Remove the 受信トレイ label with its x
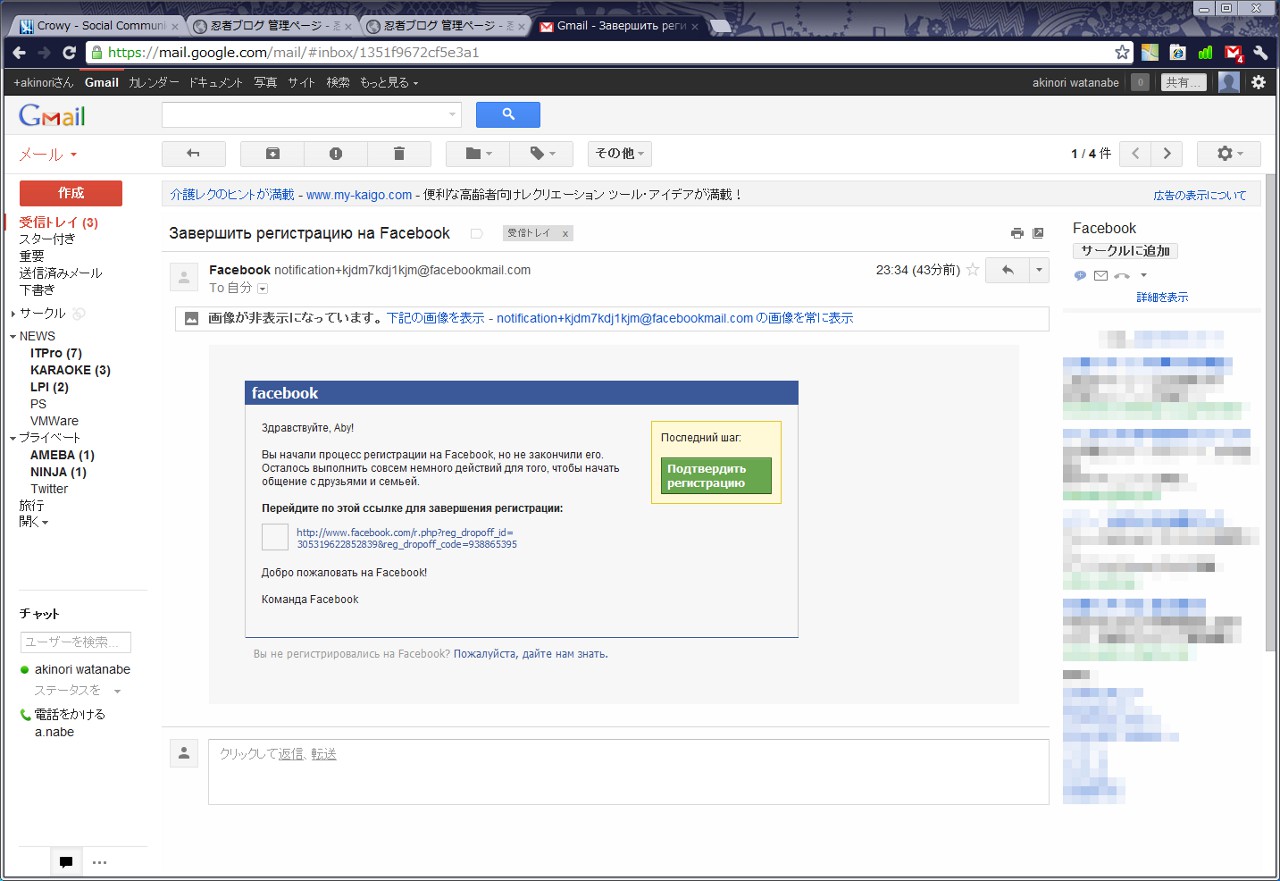The width and height of the screenshot is (1280, 881). click(x=565, y=234)
